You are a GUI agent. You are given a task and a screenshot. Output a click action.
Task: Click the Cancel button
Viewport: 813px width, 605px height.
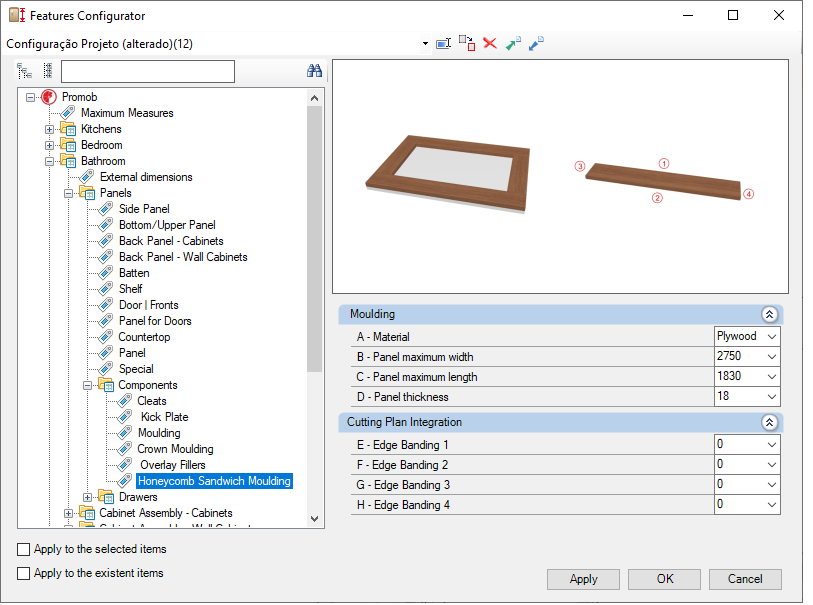745,579
